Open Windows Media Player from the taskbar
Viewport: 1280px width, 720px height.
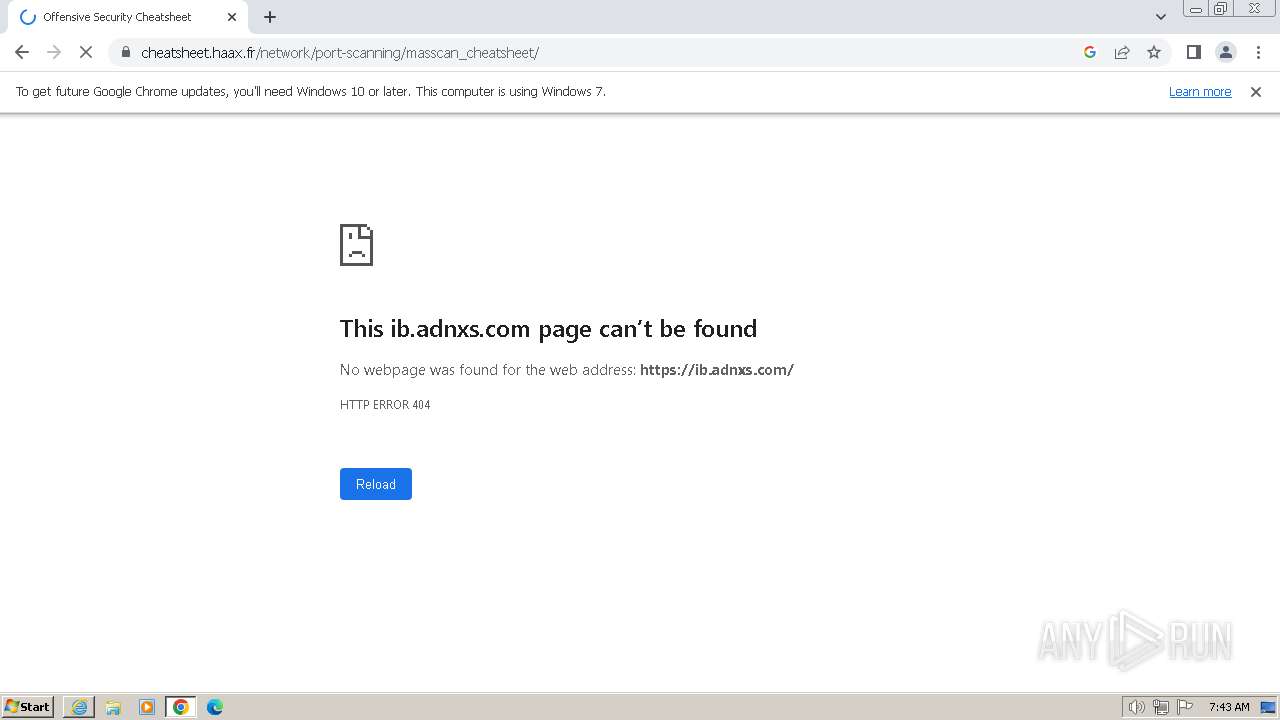[x=147, y=707]
